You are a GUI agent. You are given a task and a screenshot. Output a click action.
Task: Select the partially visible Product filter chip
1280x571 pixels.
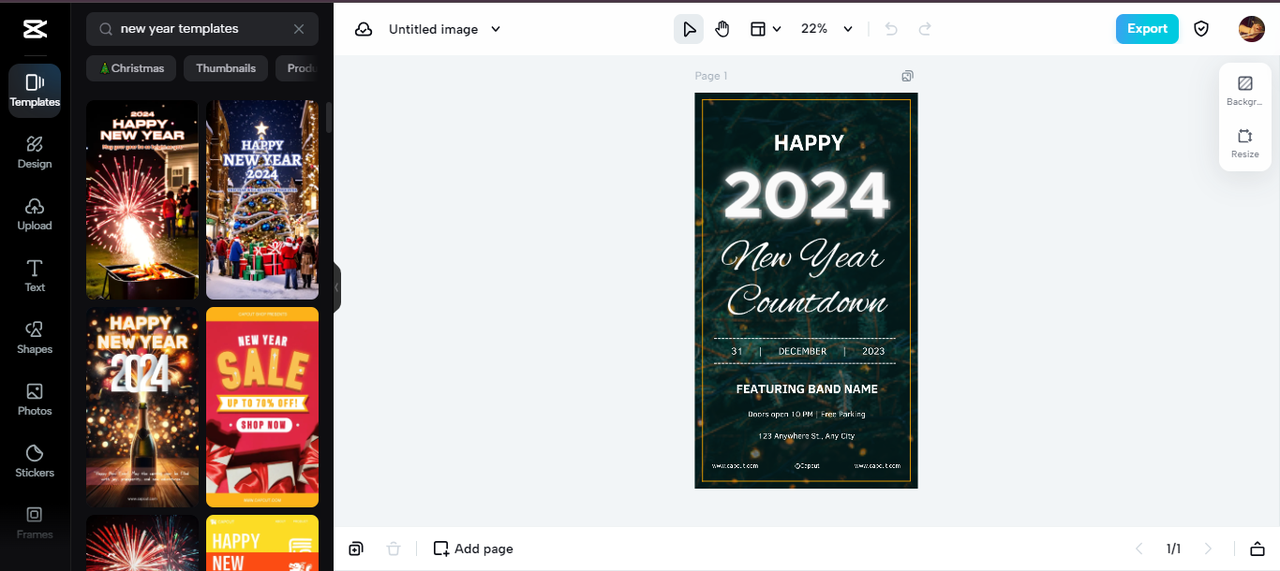coord(298,68)
